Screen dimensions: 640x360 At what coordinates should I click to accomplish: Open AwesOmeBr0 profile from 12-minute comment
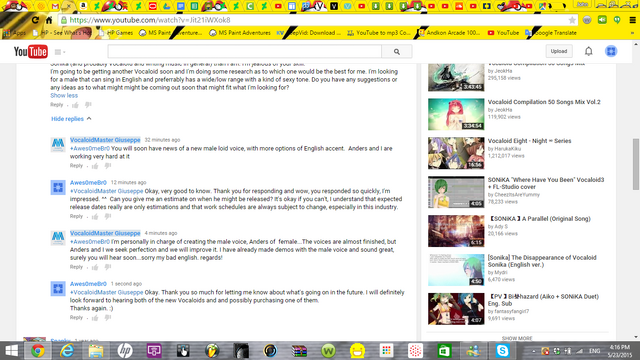coord(88,182)
